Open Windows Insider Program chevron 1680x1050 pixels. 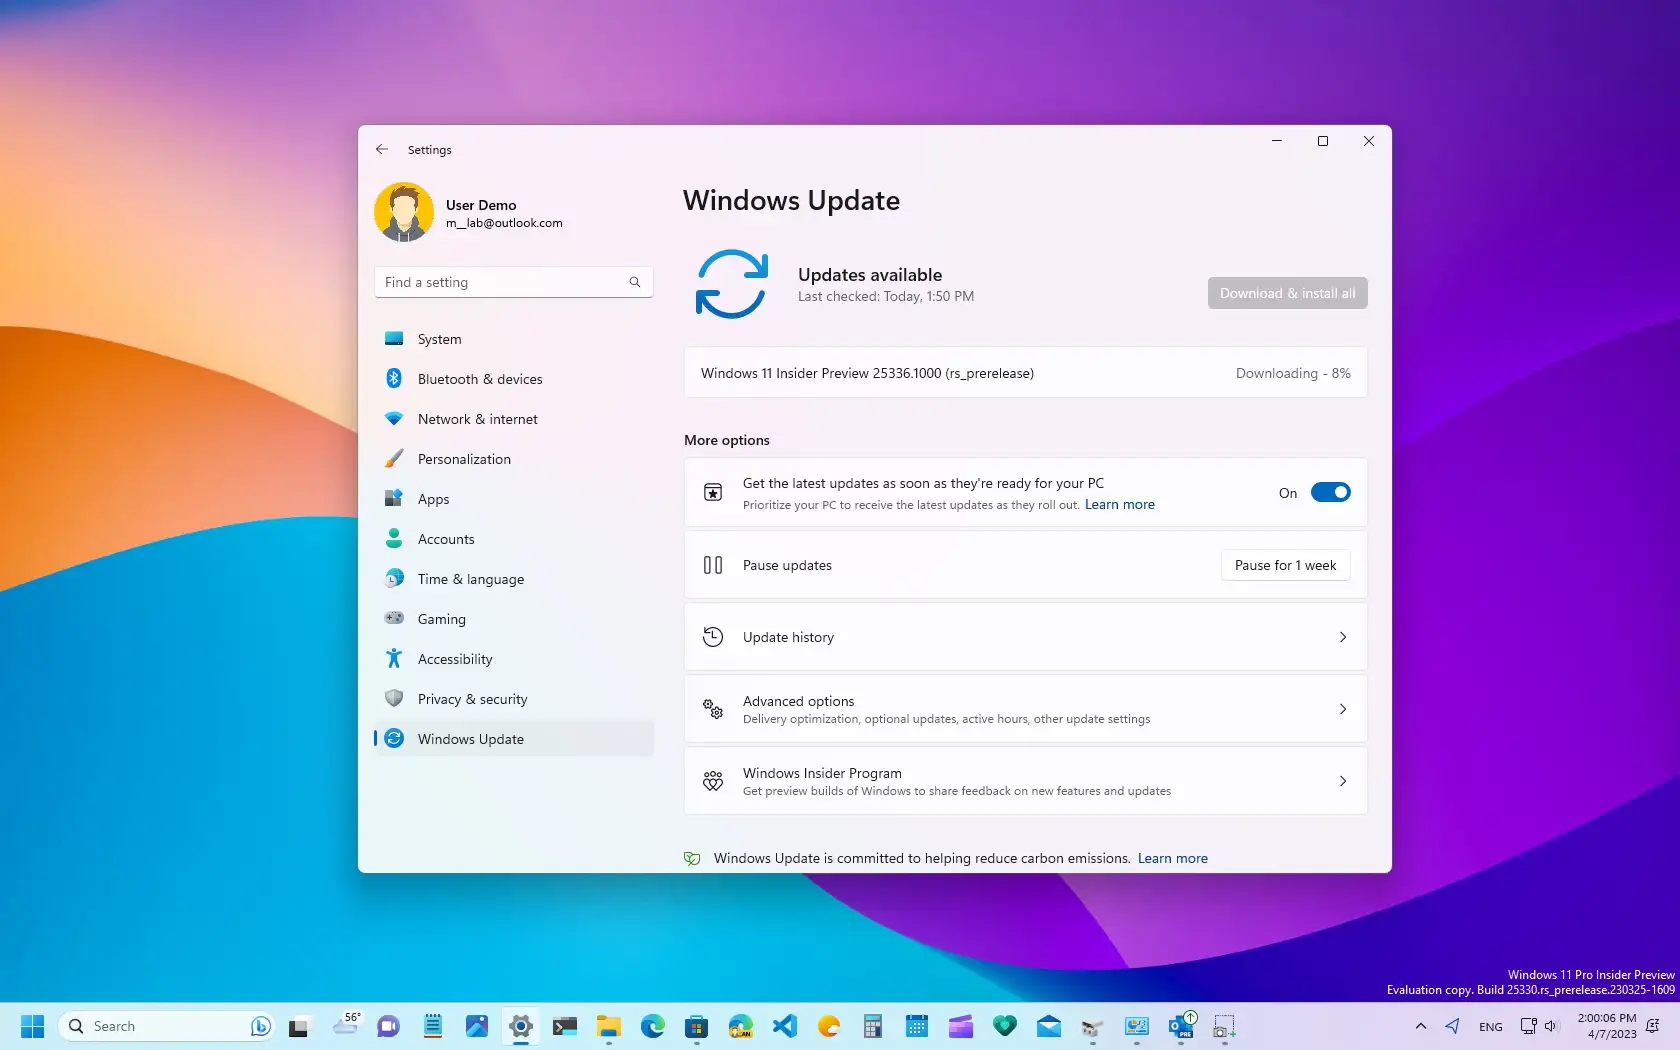point(1343,781)
